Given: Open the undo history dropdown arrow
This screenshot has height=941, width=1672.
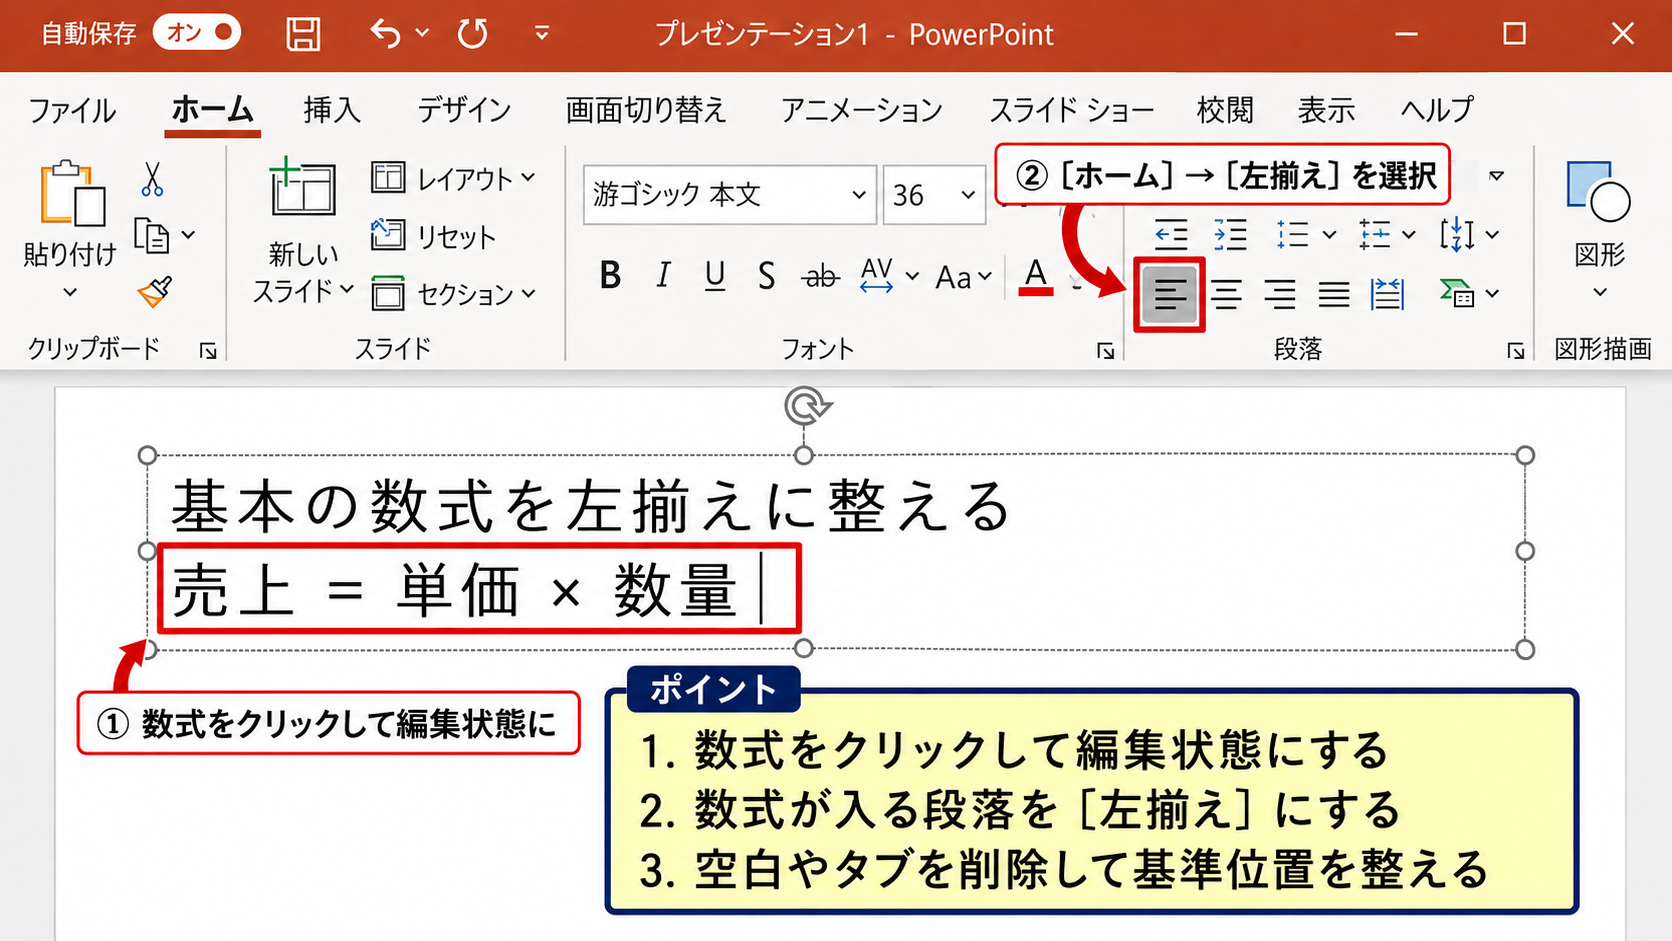Looking at the screenshot, I should pos(422,33).
